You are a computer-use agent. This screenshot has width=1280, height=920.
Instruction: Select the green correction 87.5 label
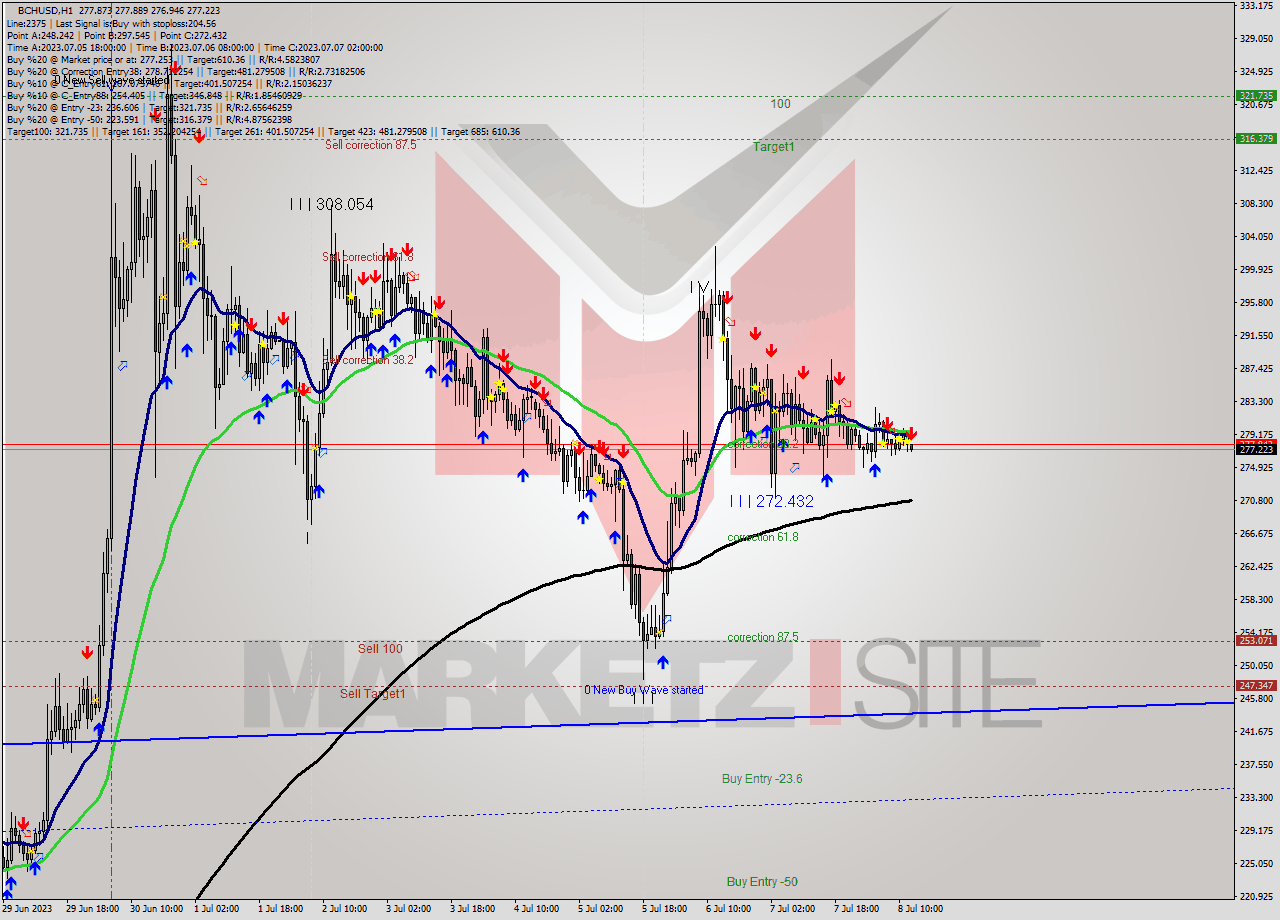(x=763, y=637)
